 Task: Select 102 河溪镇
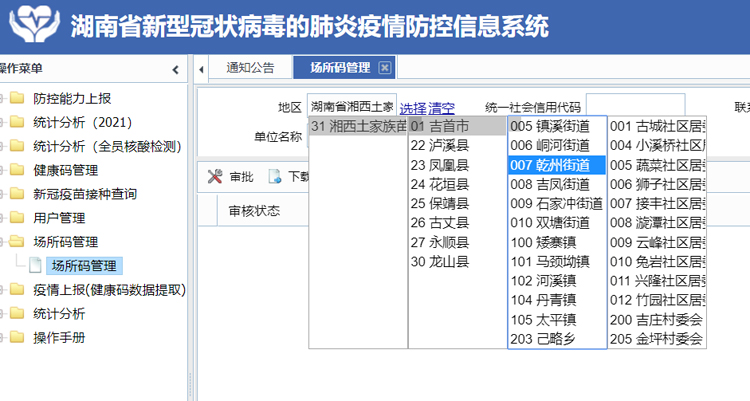(x=557, y=281)
